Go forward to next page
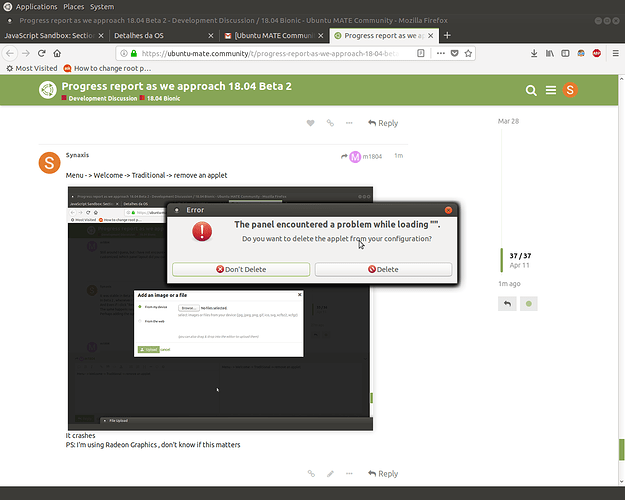 coord(26,53)
